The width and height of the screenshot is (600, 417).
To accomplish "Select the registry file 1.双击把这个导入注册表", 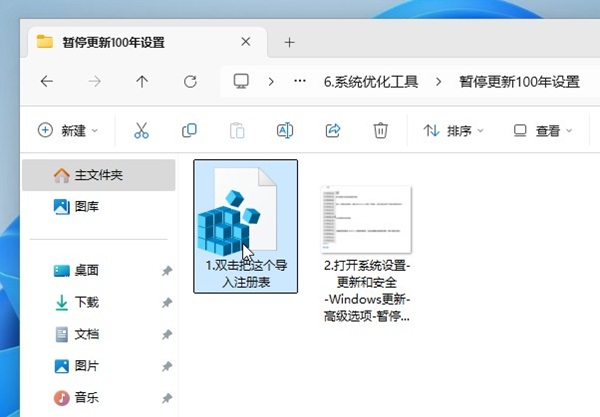I will pyautogui.click(x=246, y=226).
